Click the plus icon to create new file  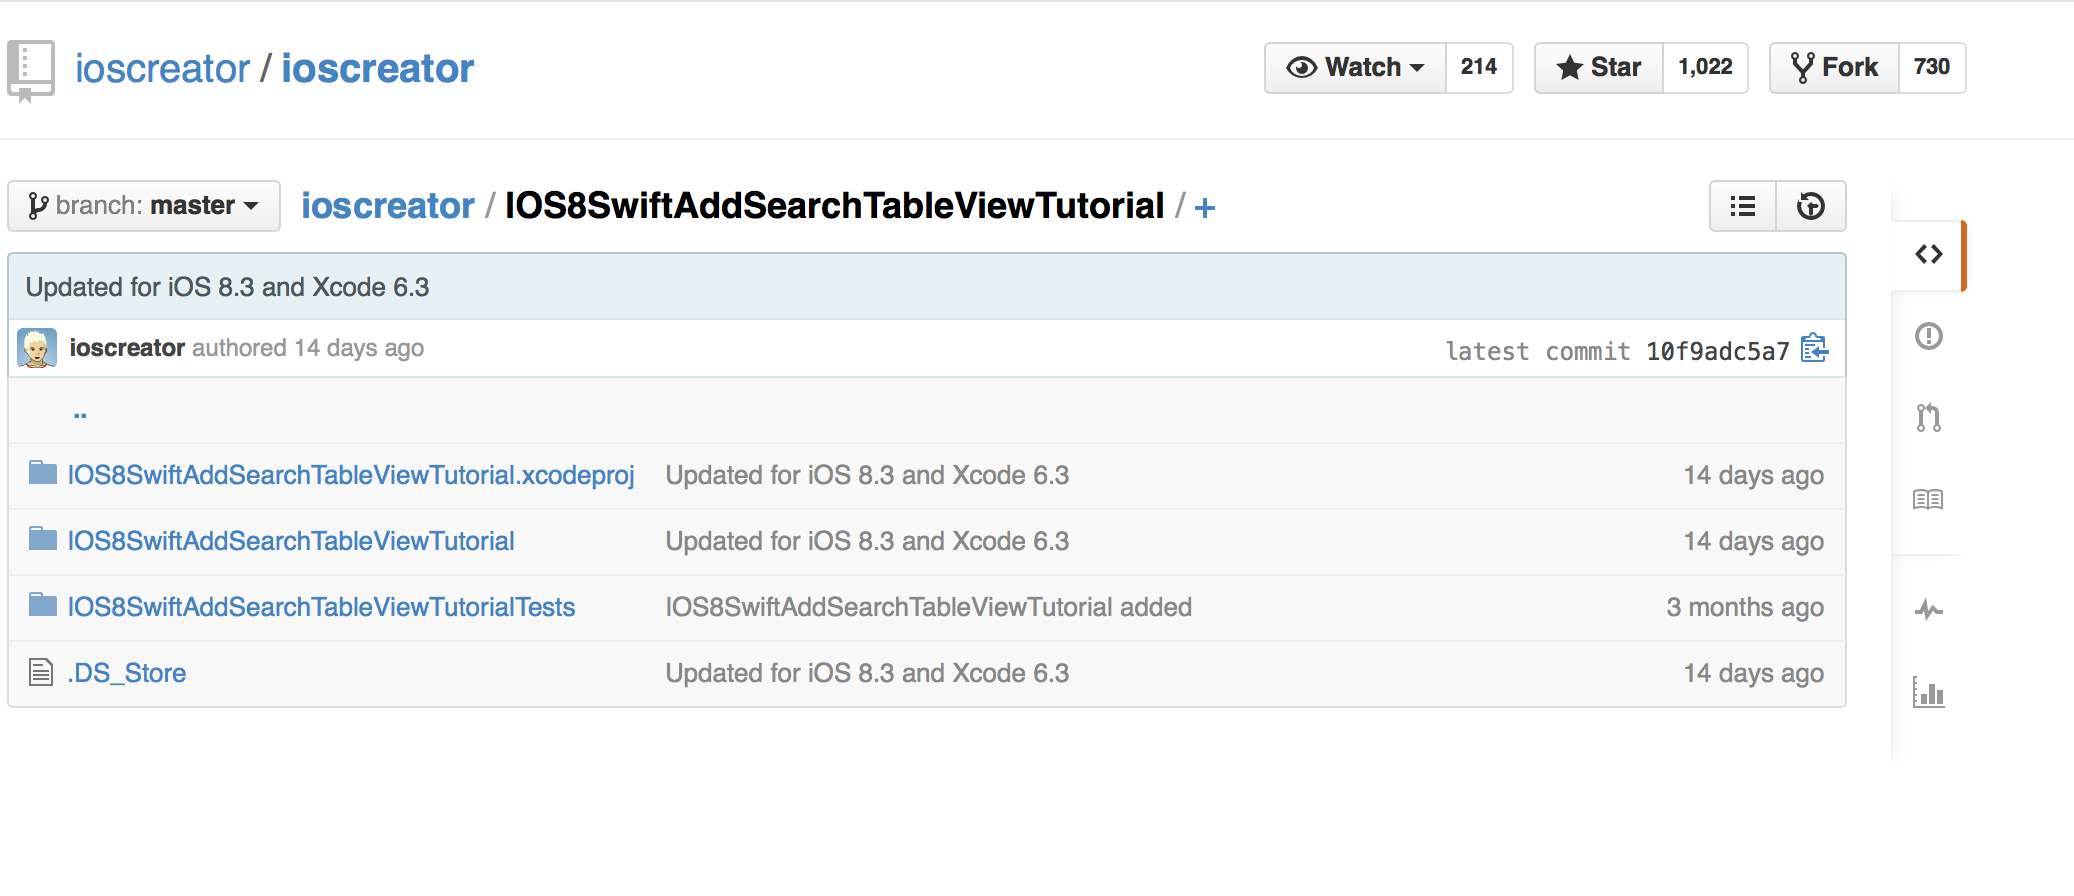tap(1205, 208)
